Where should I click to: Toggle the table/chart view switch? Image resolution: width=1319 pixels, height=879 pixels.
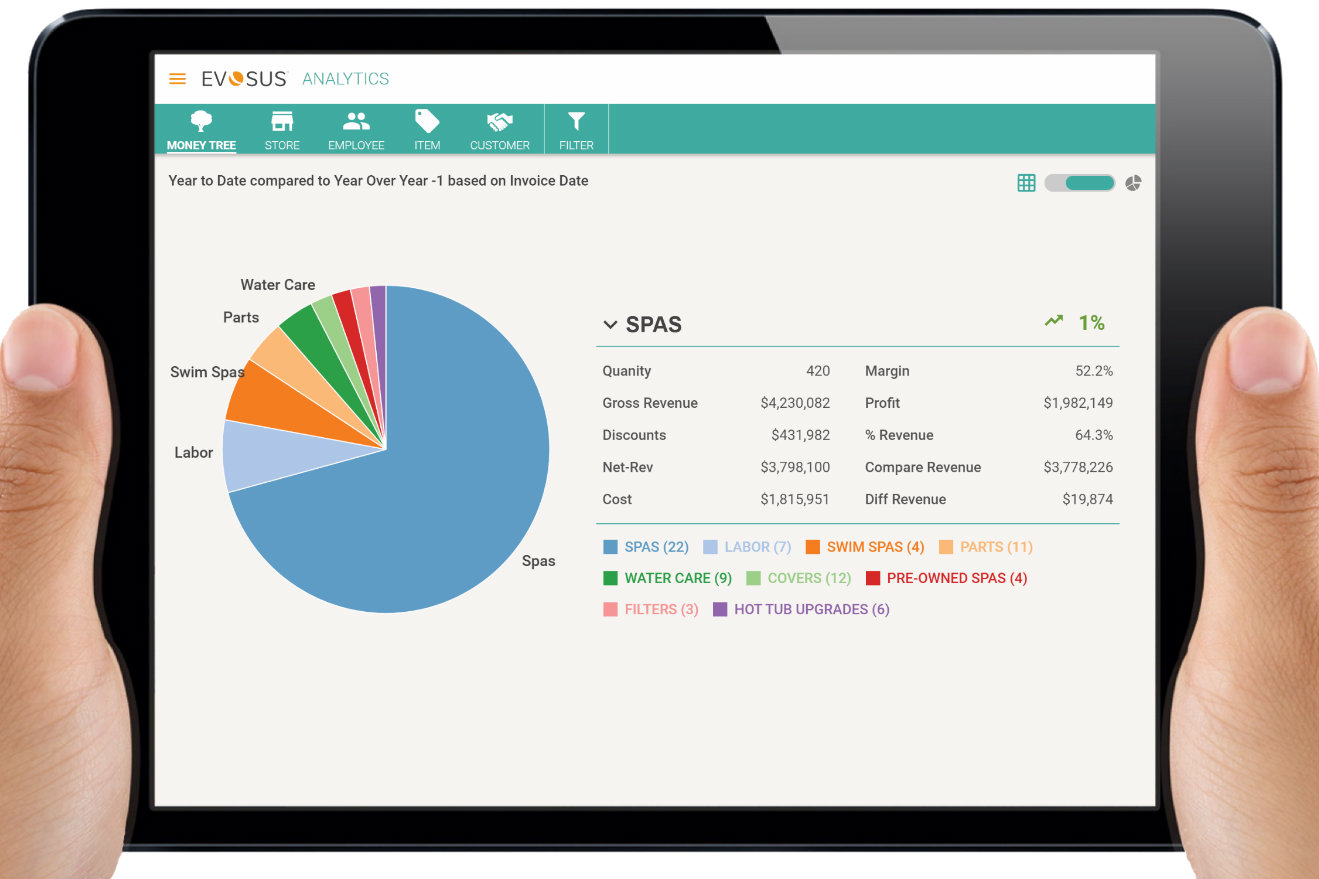click(x=1079, y=183)
